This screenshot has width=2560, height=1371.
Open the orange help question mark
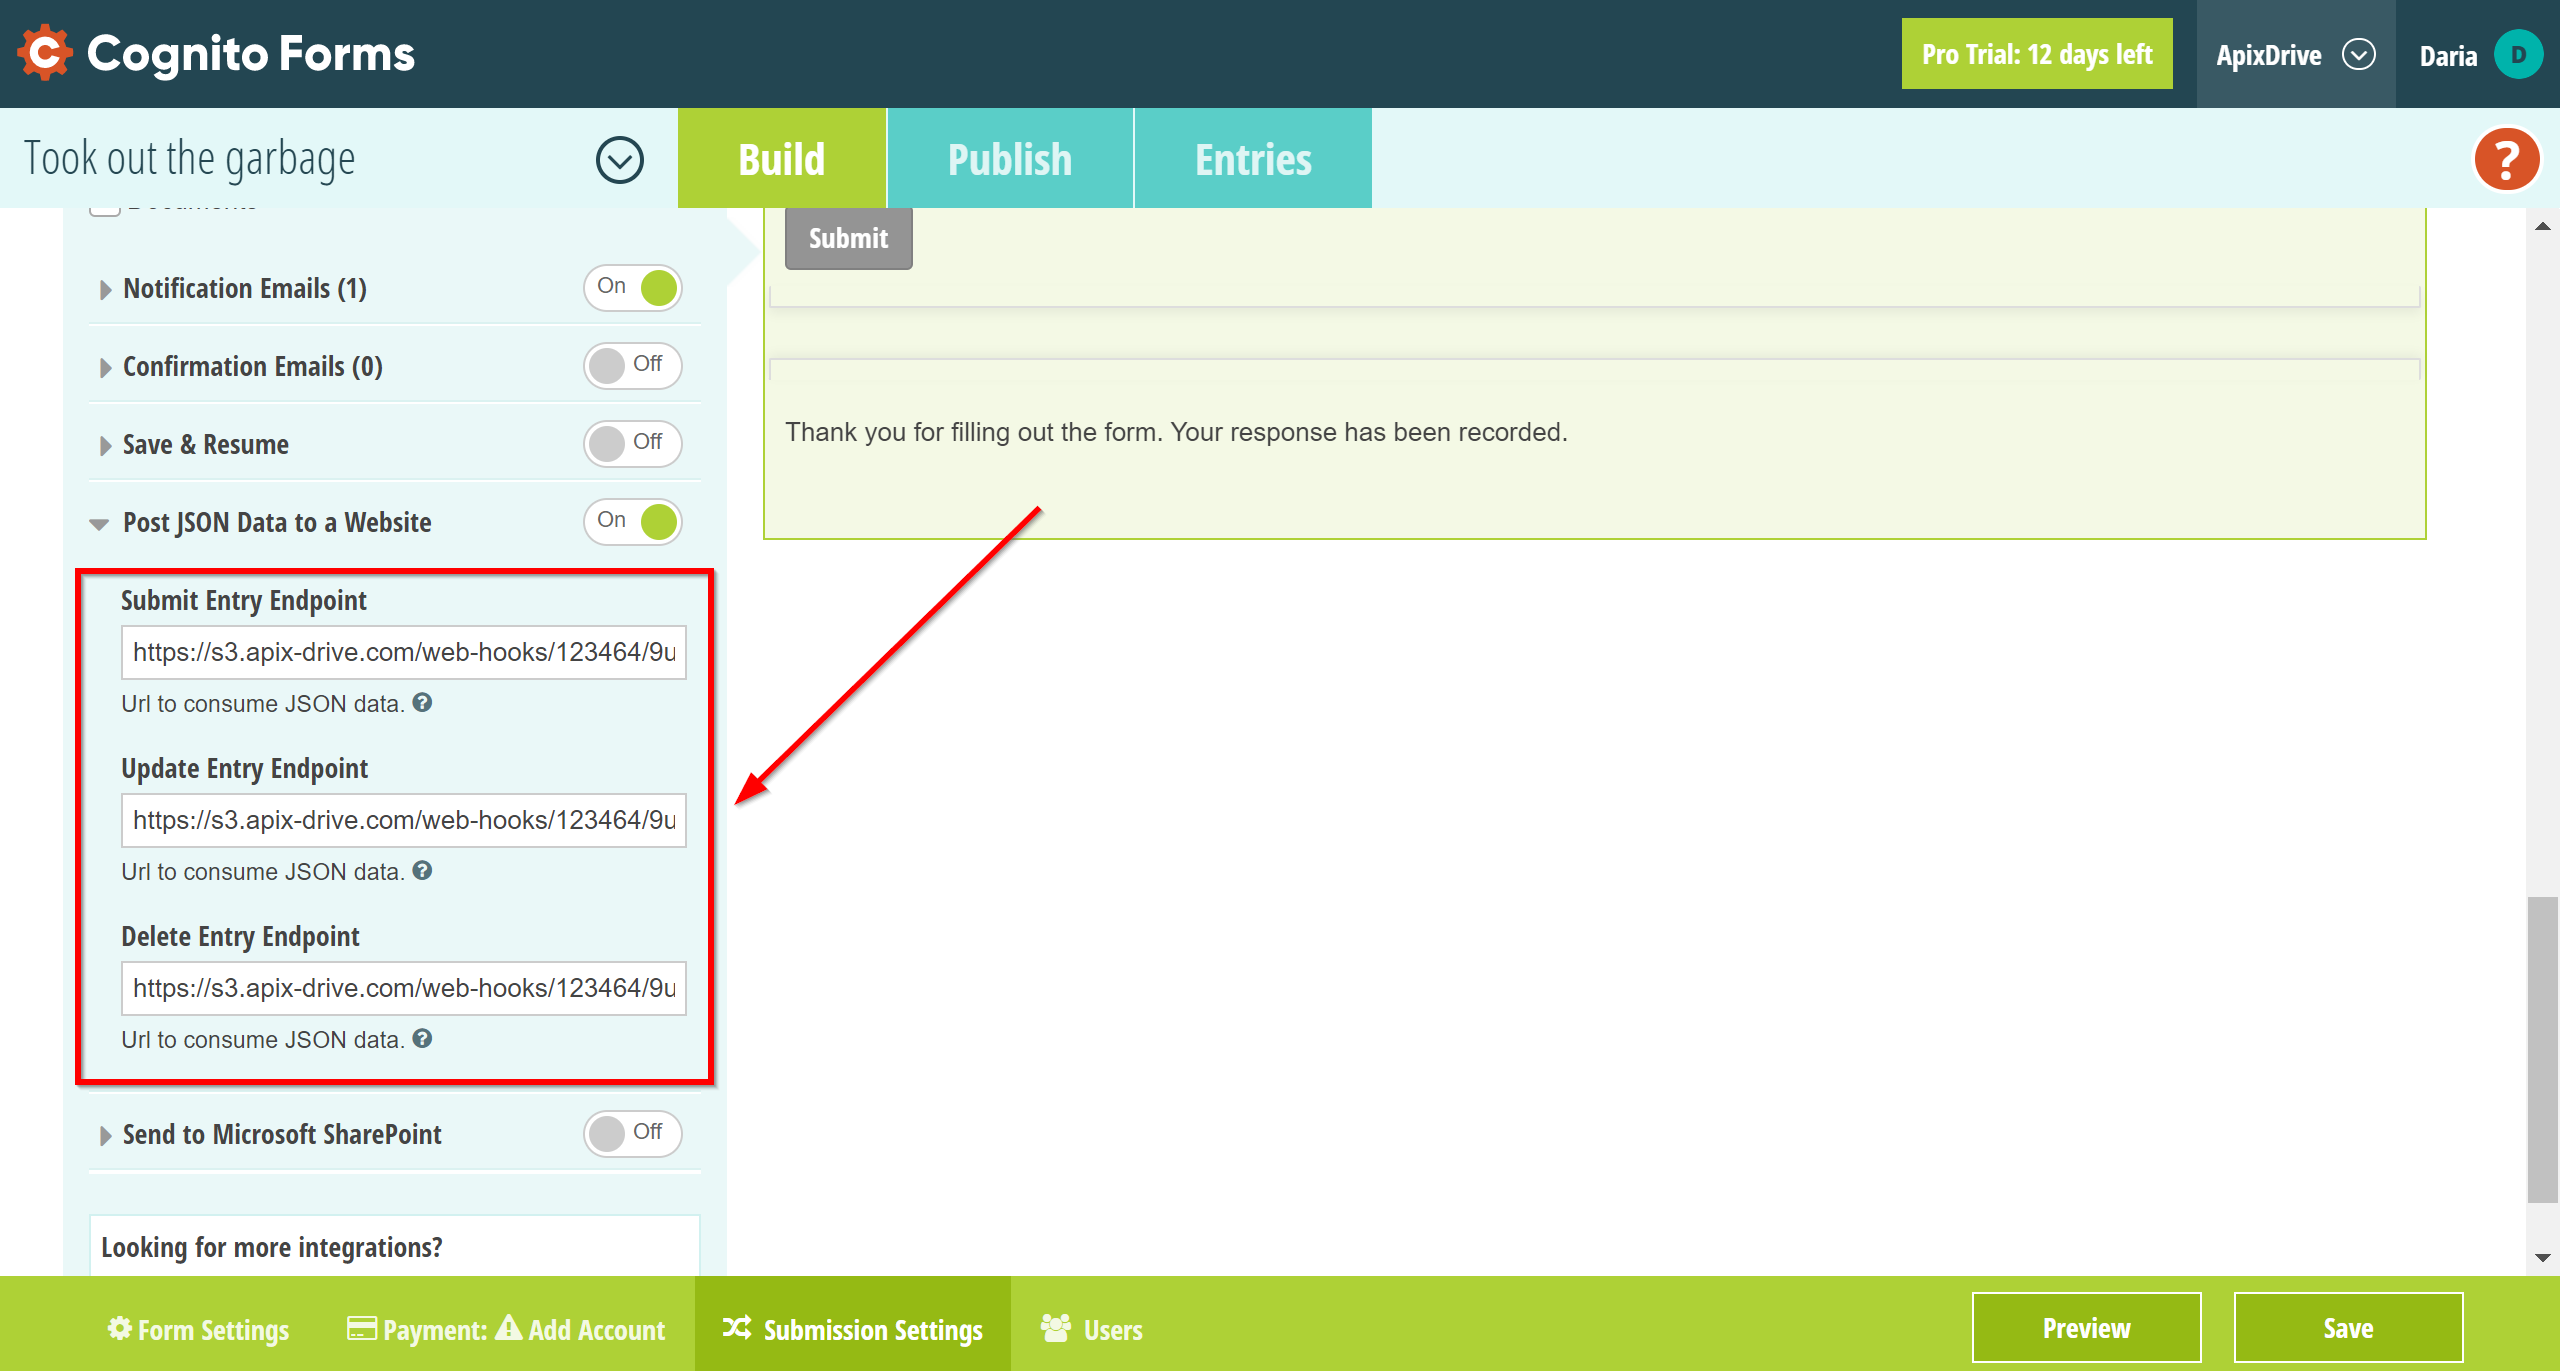2506,159
